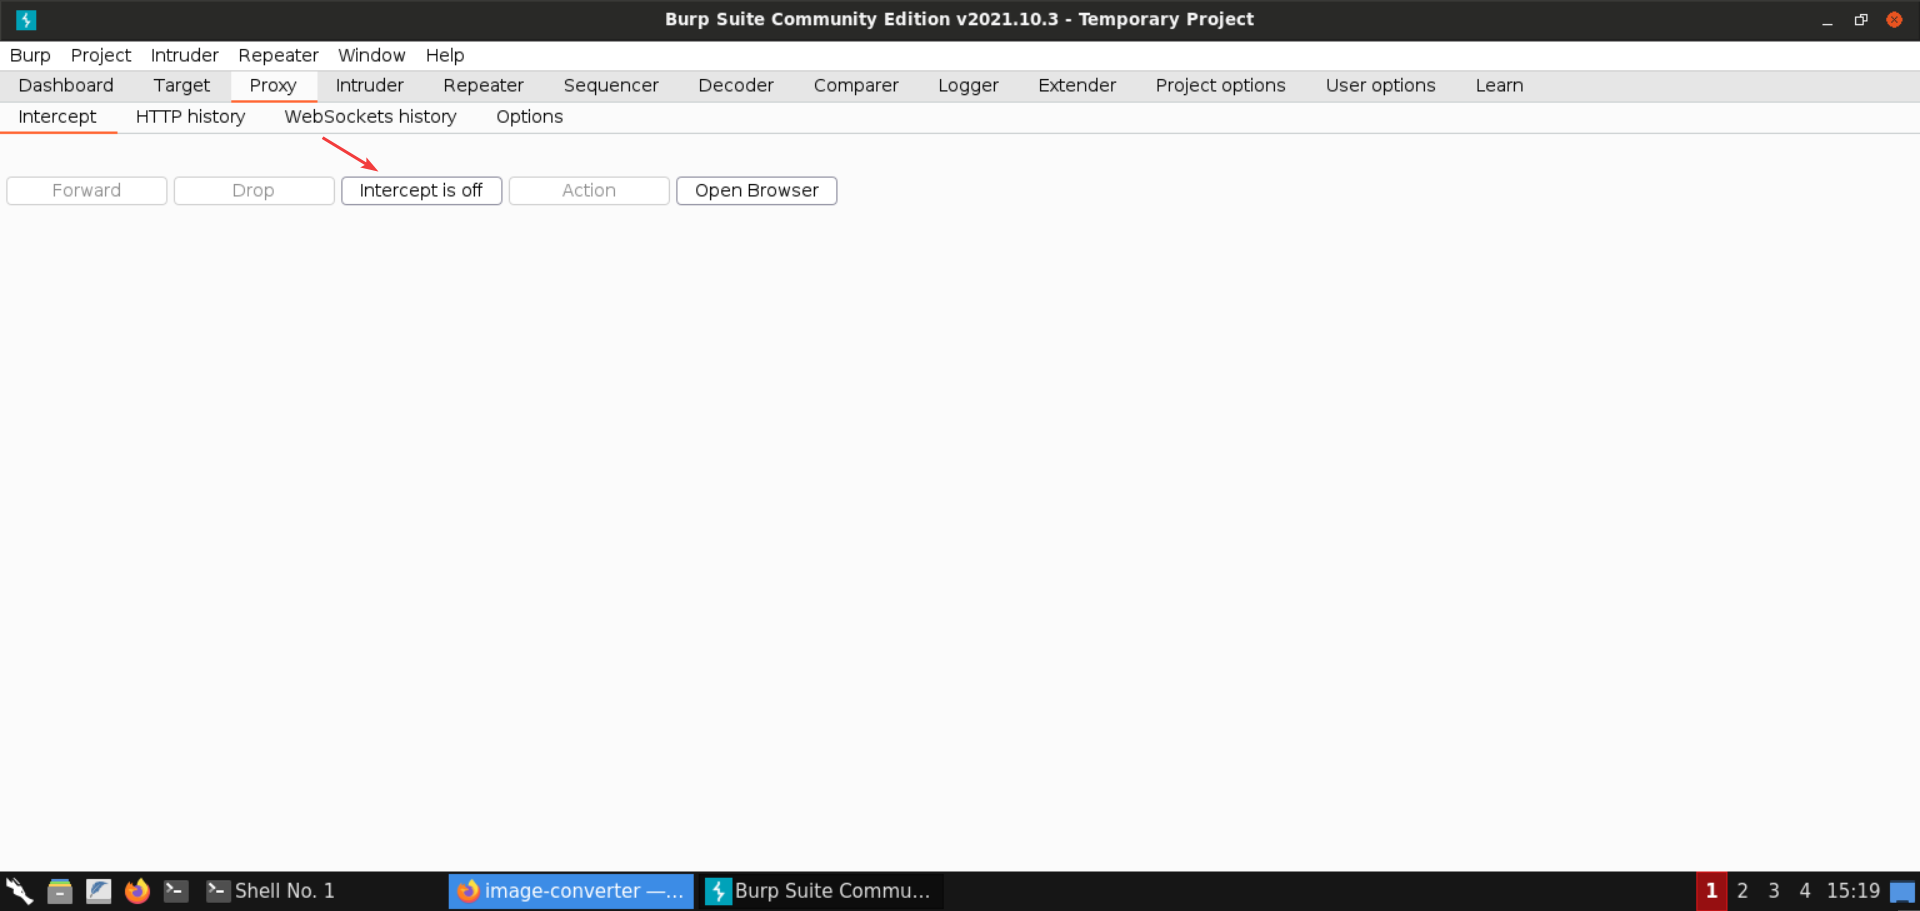Image resolution: width=1920 pixels, height=911 pixels.
Task: Switch to workspace 4
Action: pyautogui.click(x=1804, y=891)
